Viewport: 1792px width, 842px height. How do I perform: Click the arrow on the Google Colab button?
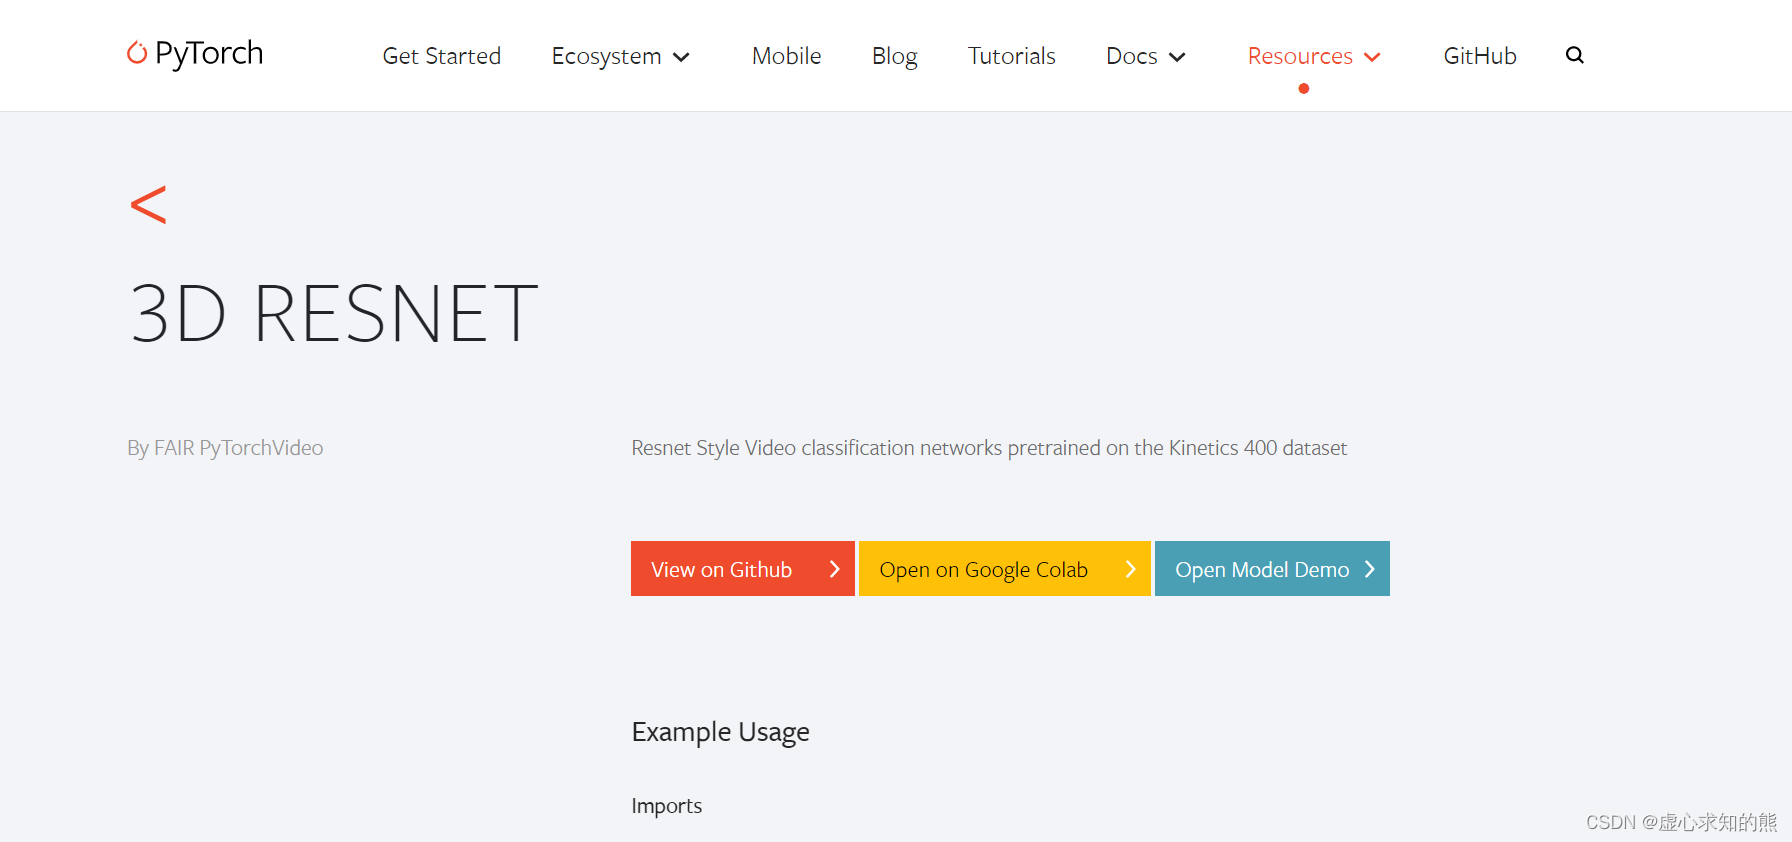[x=1130, y=569]
